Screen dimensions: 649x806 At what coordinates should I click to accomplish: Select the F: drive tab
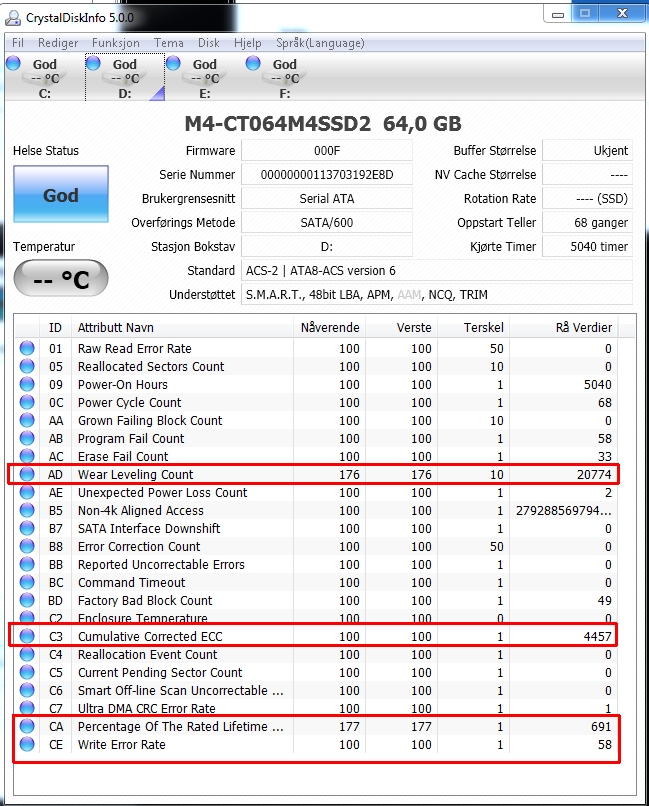coord(285,78)
